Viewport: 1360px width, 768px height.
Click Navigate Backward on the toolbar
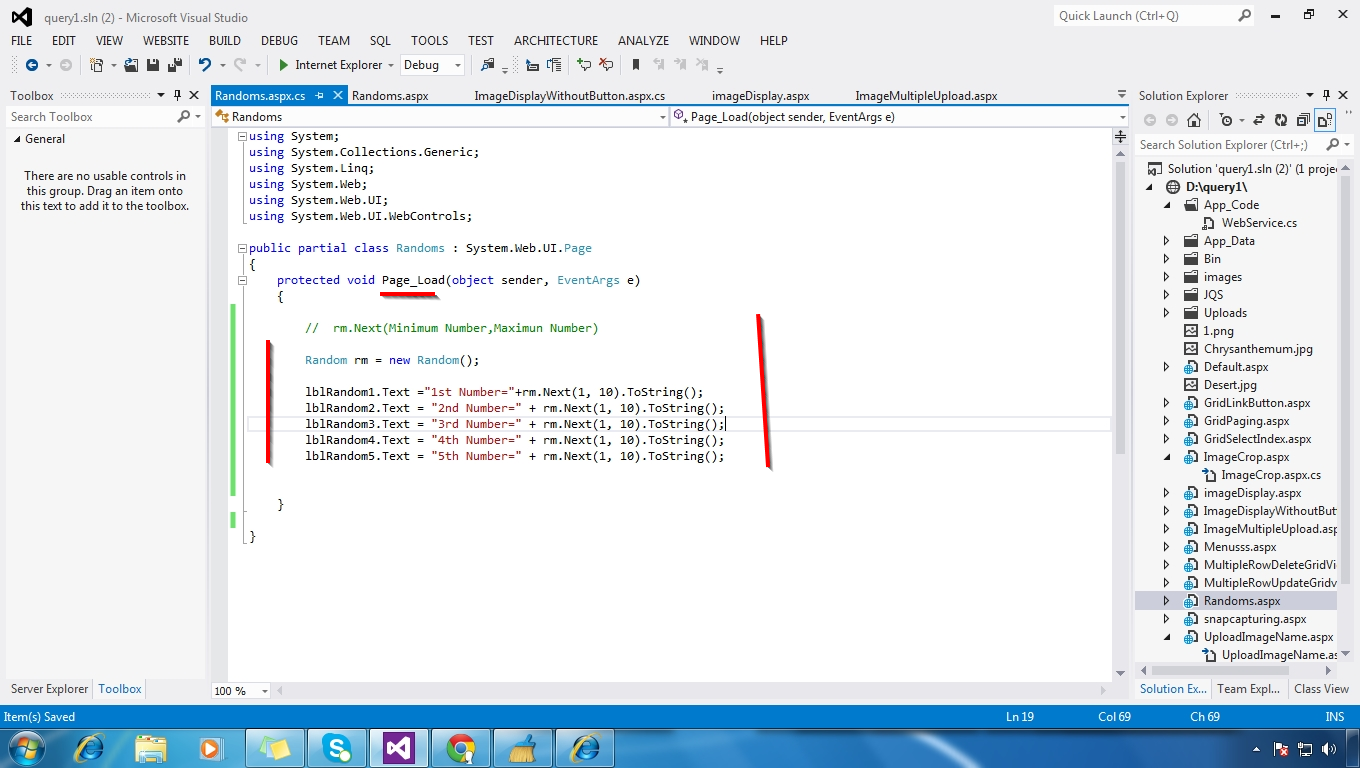[x=33, y=65]
